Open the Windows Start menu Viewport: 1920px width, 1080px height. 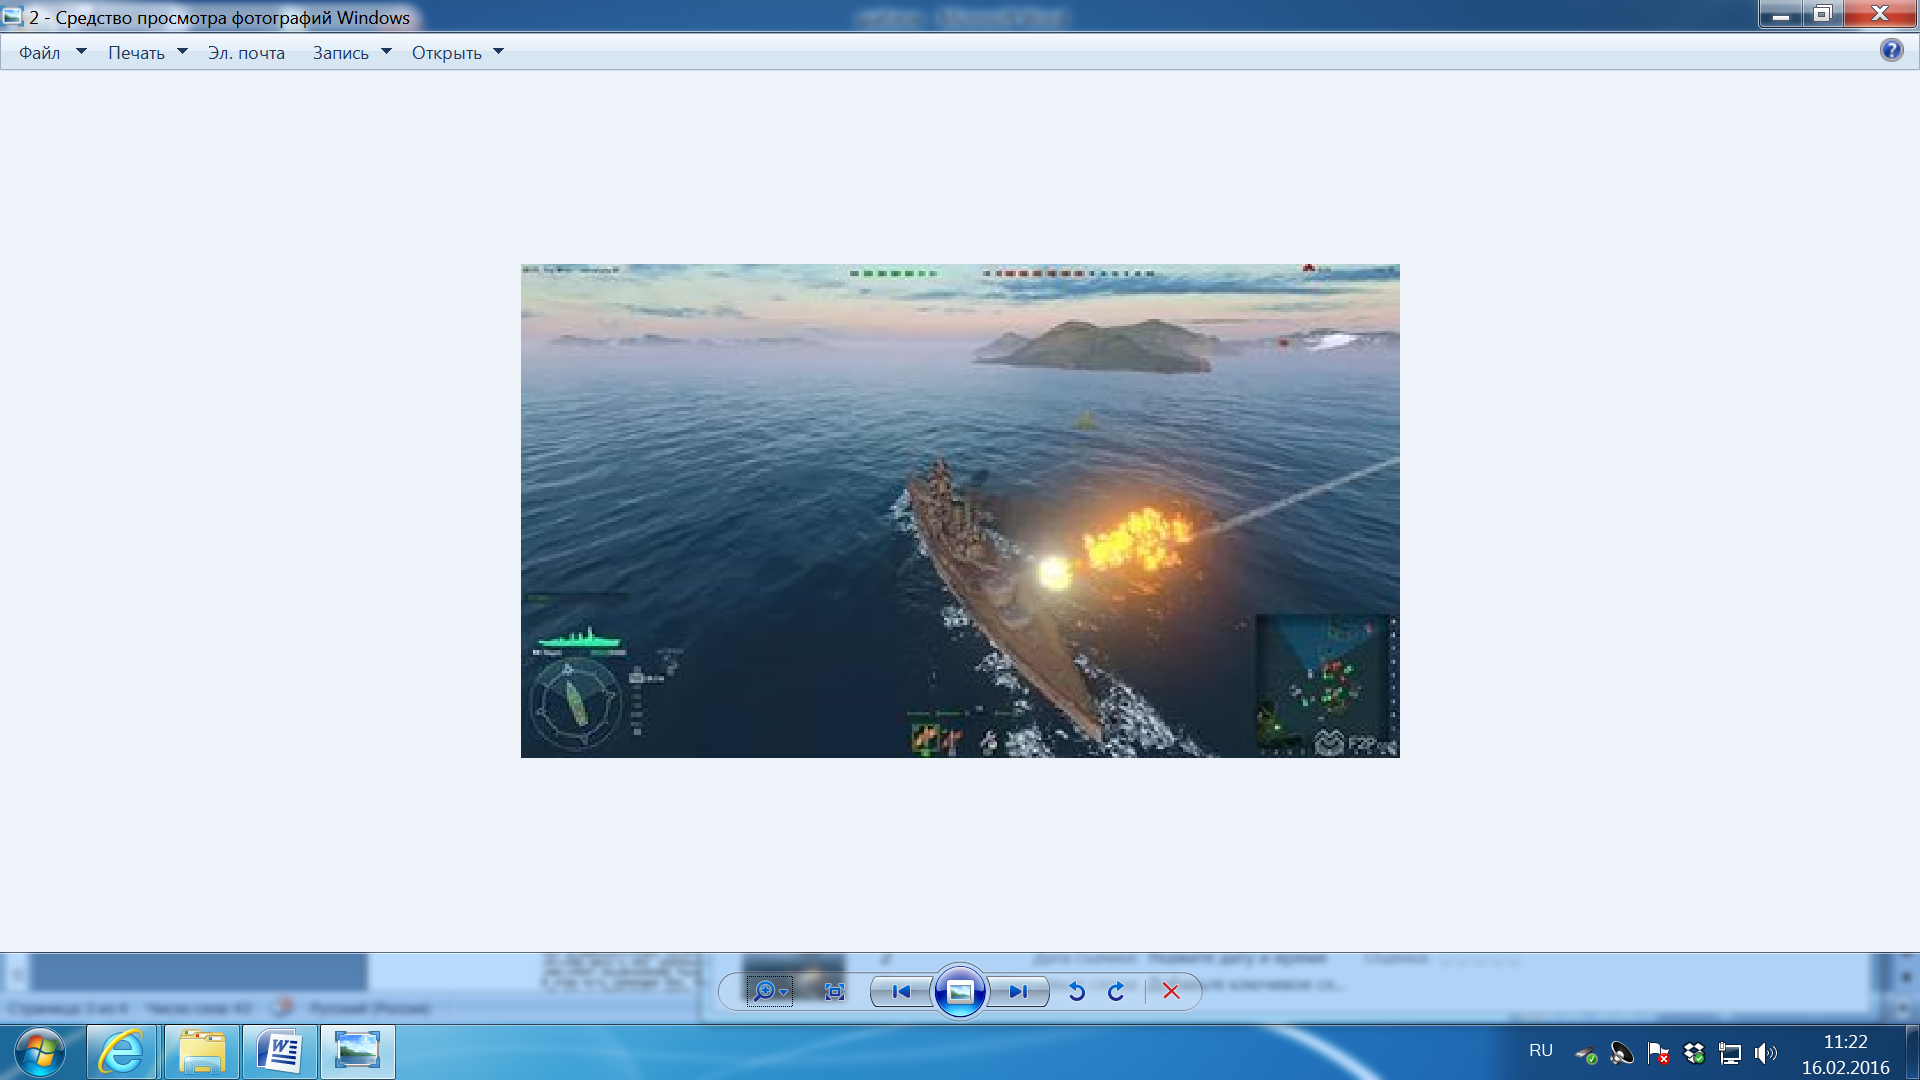pyautogui.click(x=40, y=1052)
